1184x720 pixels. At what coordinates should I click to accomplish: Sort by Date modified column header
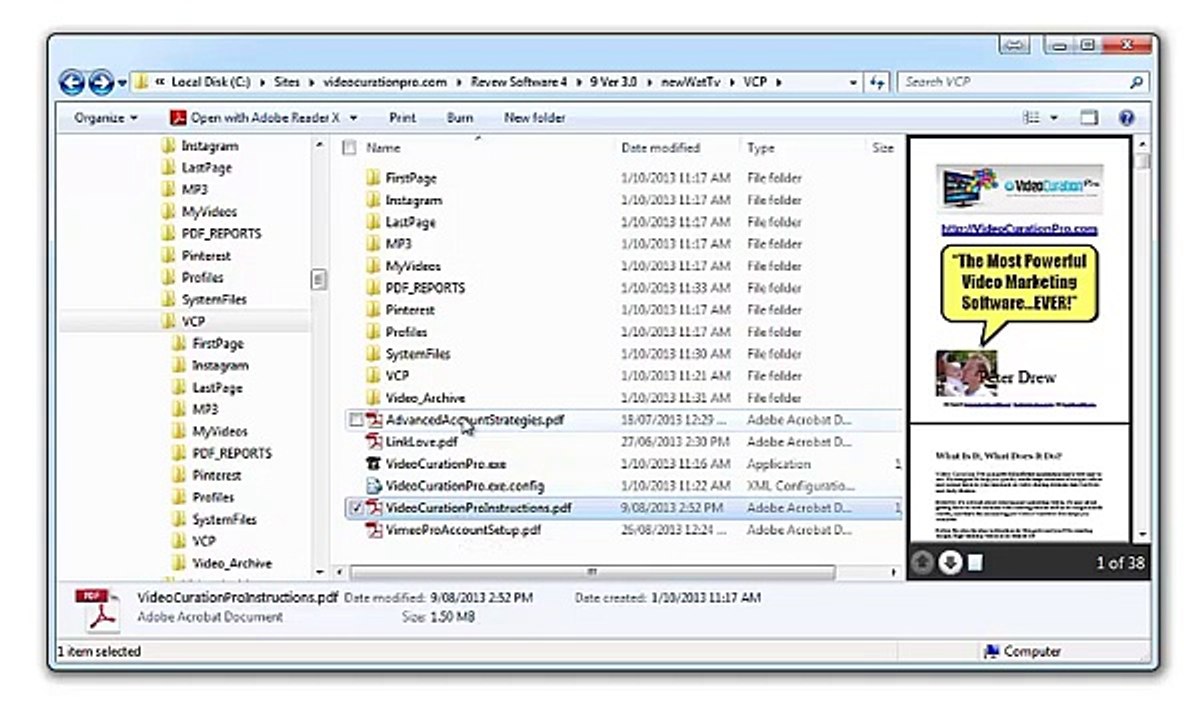coord(661,148)
